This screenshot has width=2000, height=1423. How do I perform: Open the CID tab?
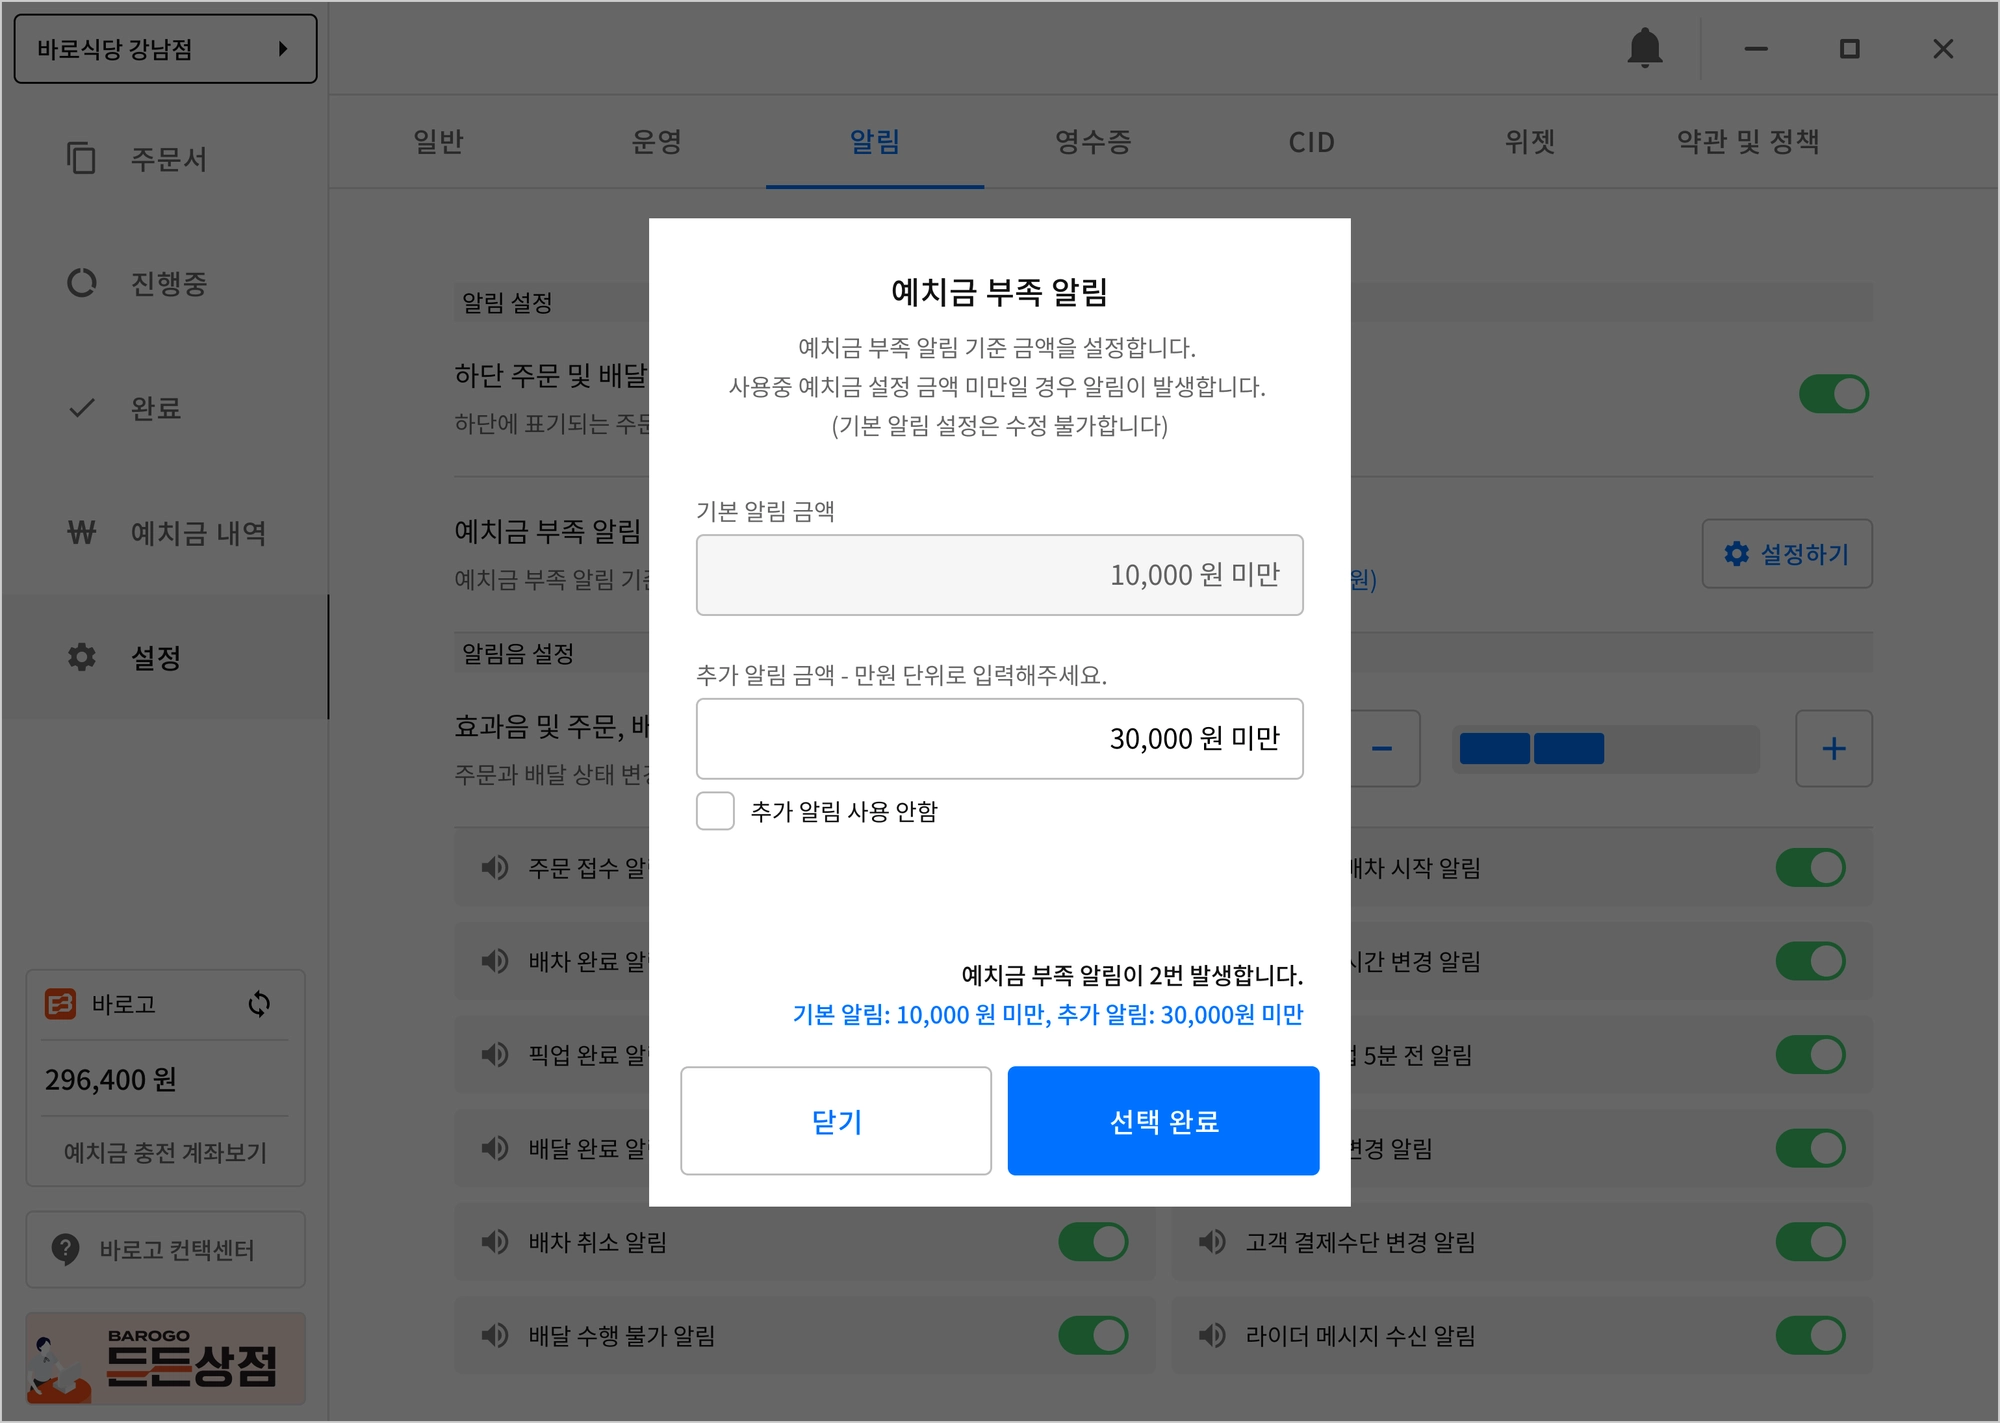tap(1311, 142)
